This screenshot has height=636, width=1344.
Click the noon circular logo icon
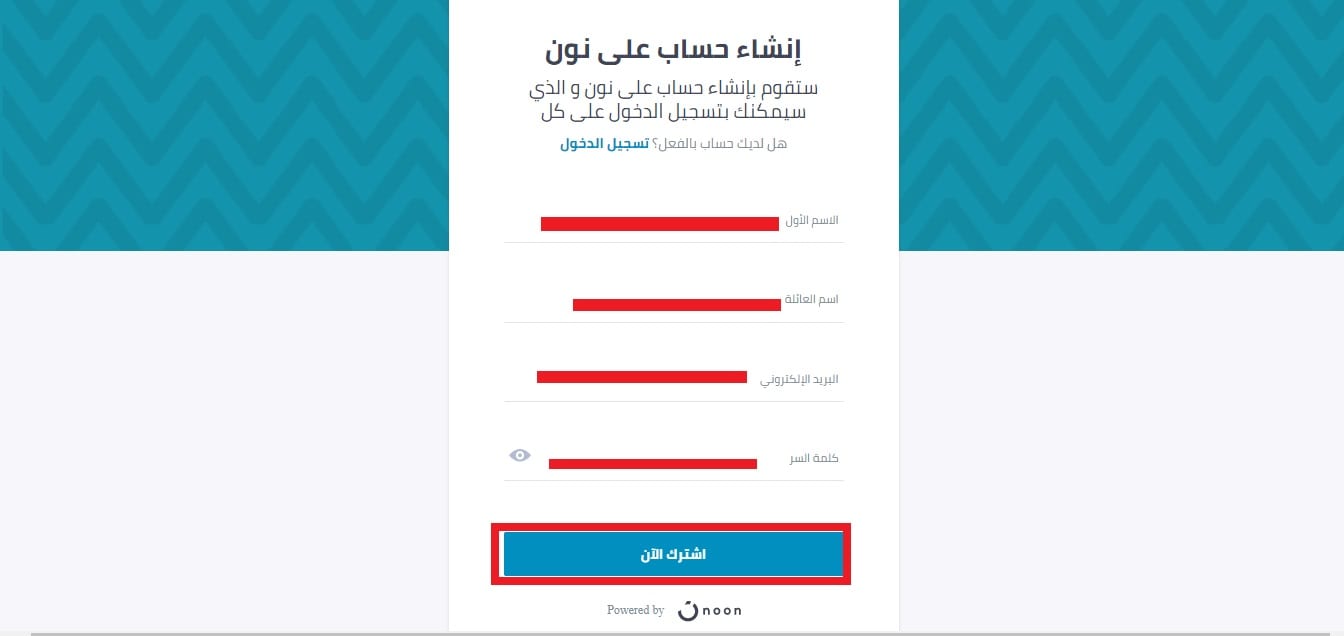pos(687,610)
